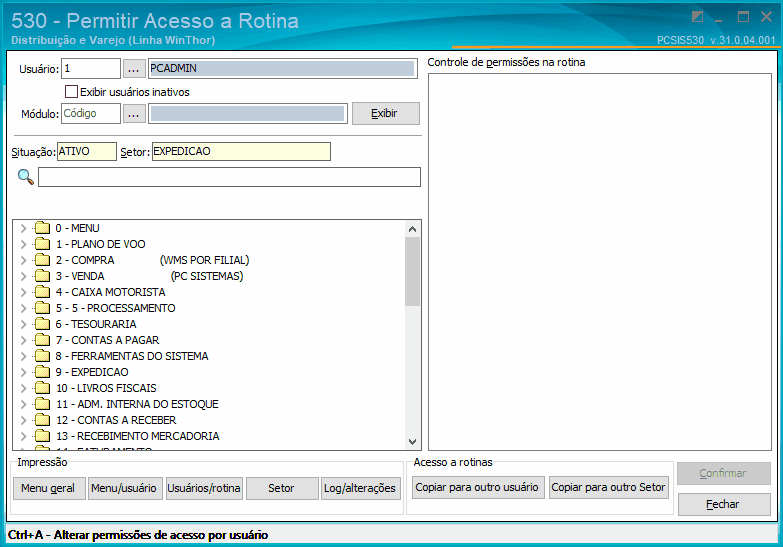Click the folder icon for 12 - CONTAS A RECEBER
The width and height of the screenshot is (783, 547).
[x=42, y=420]
